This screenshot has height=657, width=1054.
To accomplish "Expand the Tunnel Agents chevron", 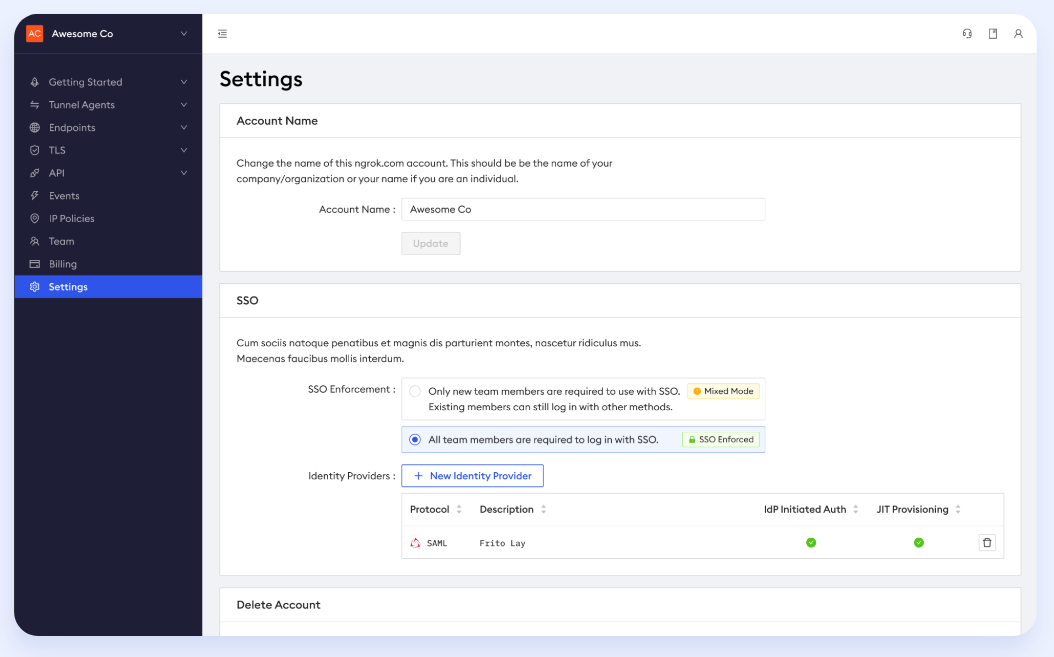I will pos(184,105).
